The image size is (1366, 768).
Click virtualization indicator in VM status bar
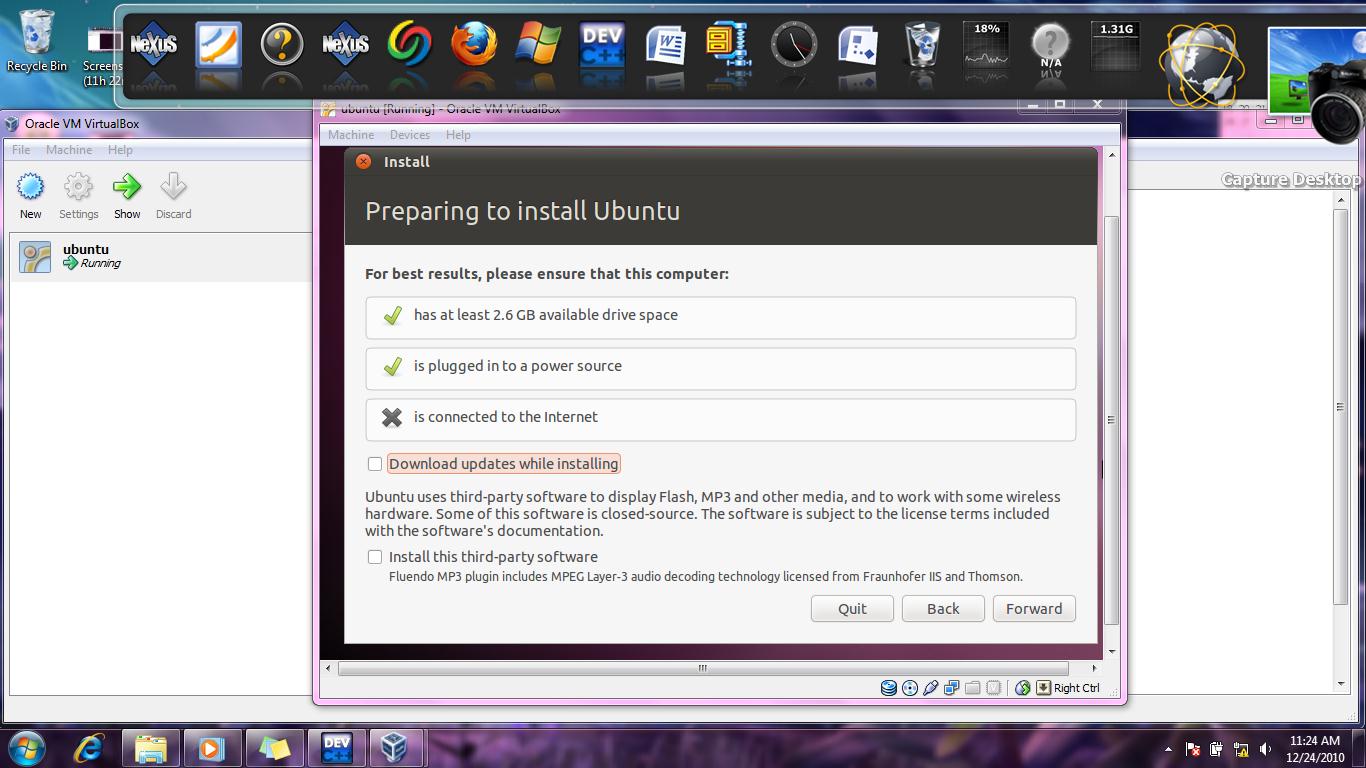[993, 688]
